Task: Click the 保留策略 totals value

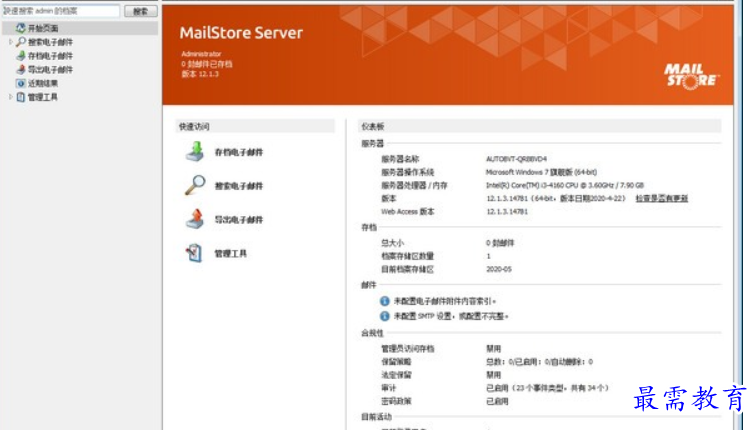Action: [x=539, y=361]
